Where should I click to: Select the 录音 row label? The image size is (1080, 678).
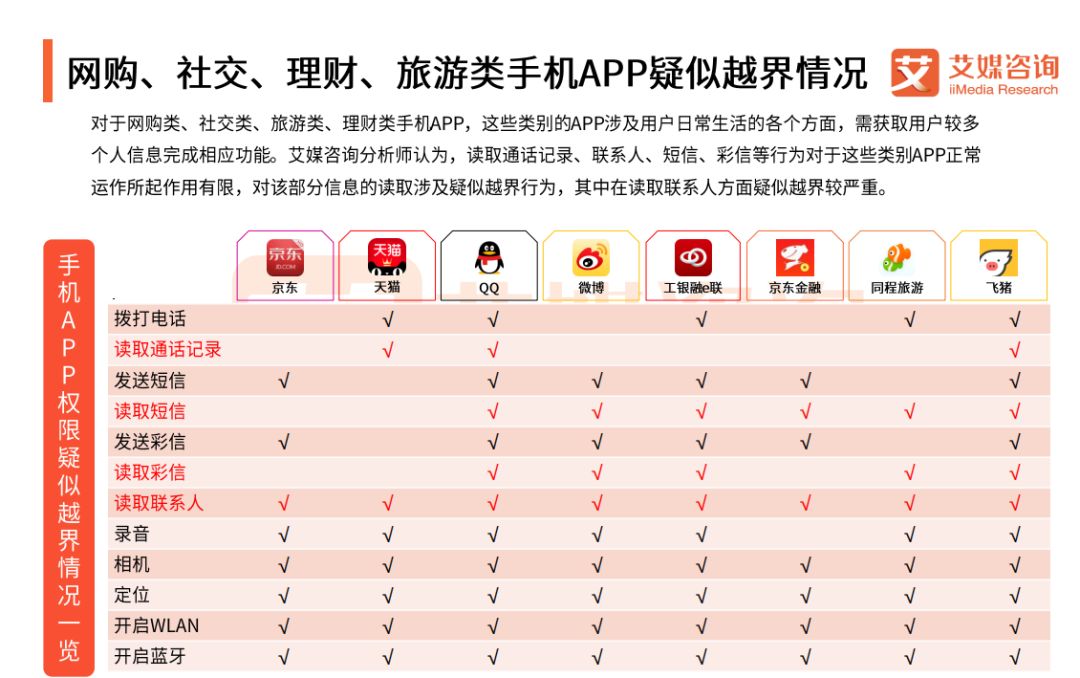click(132, 534)
